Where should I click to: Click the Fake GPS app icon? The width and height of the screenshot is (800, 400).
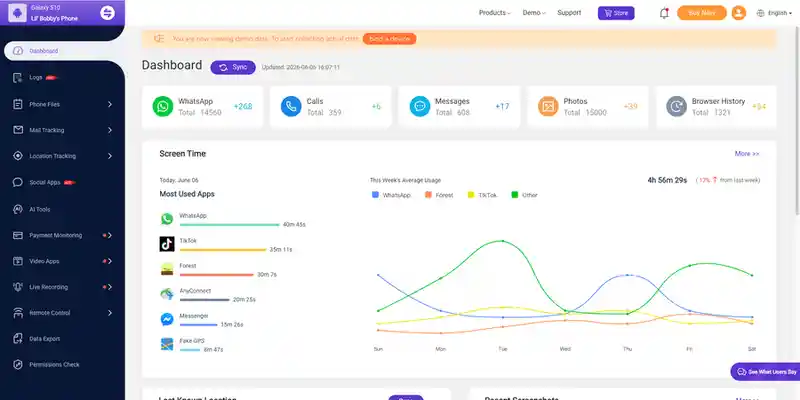point(167,344)
